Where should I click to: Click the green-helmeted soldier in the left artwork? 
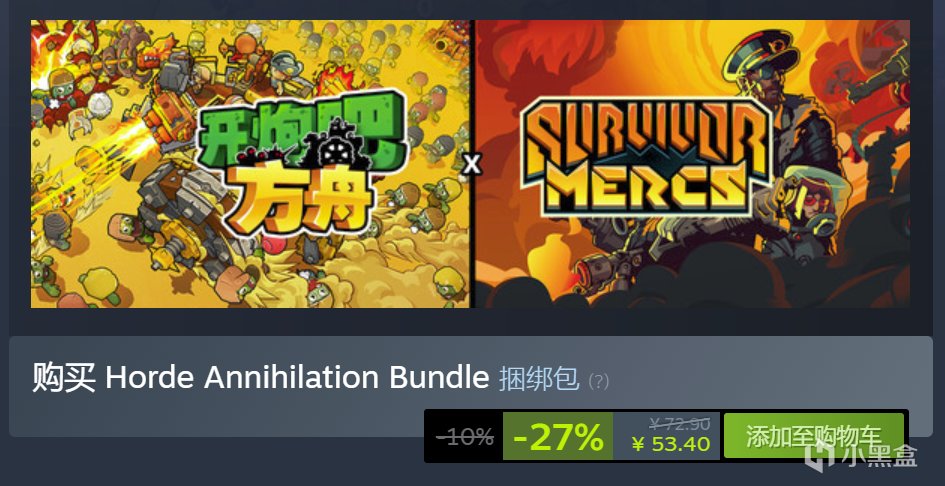coord(285,68)
